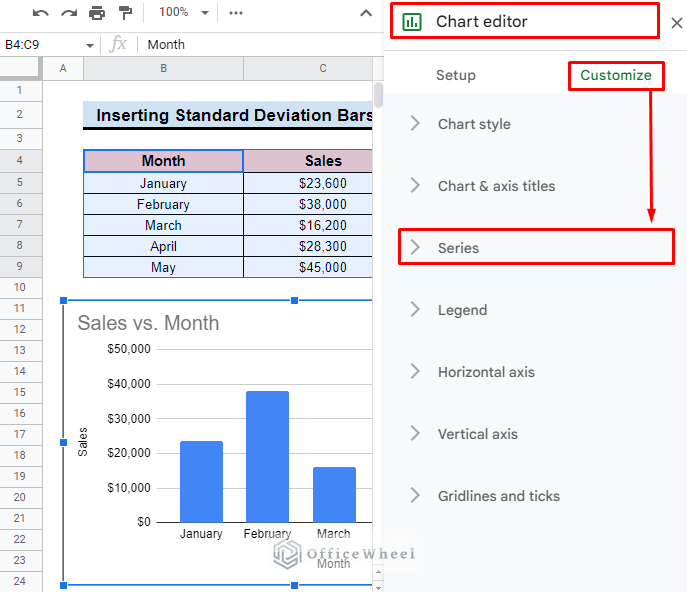
Task: Close the Chart editor panel
Action: 676,23
